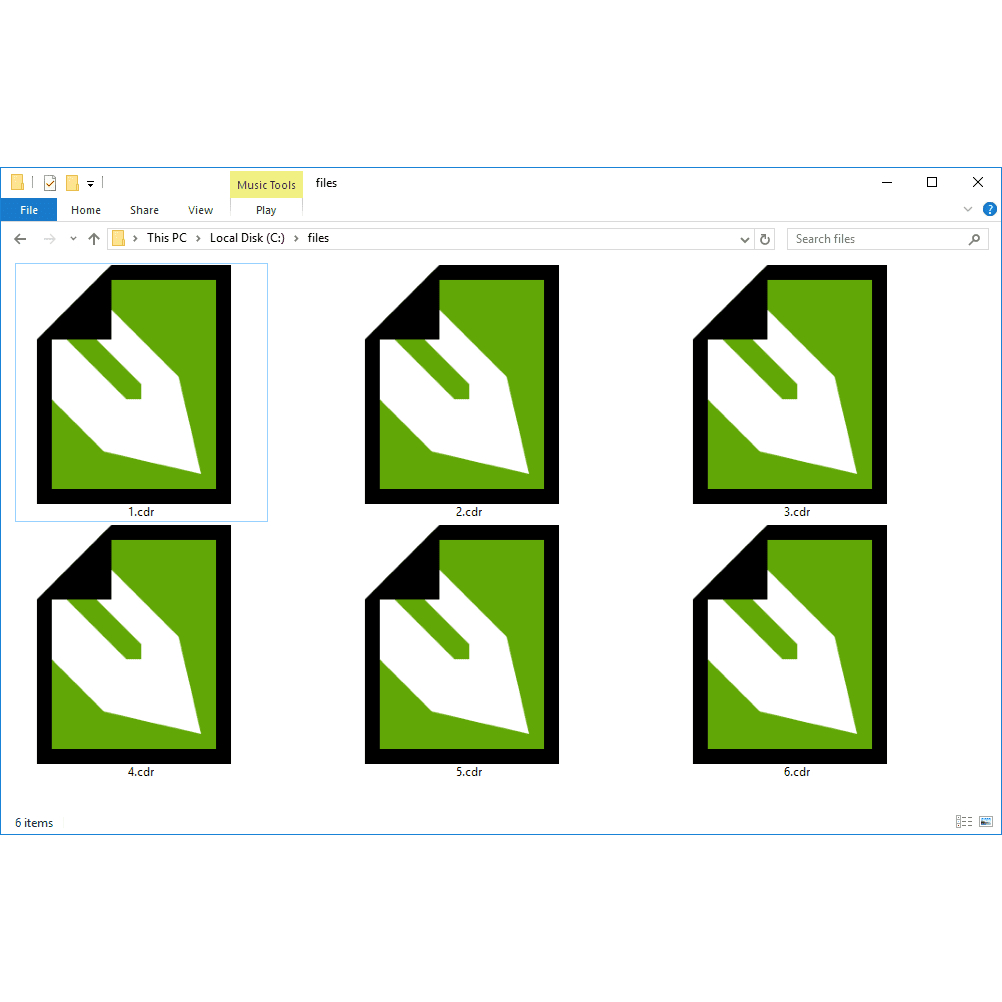Image resolution: width=1002 pixels, height=1002 pixels.
Task: Navigate to Local Disk (C:) breadcrumb
Action: pyautogui.click(x=247, y=238)
